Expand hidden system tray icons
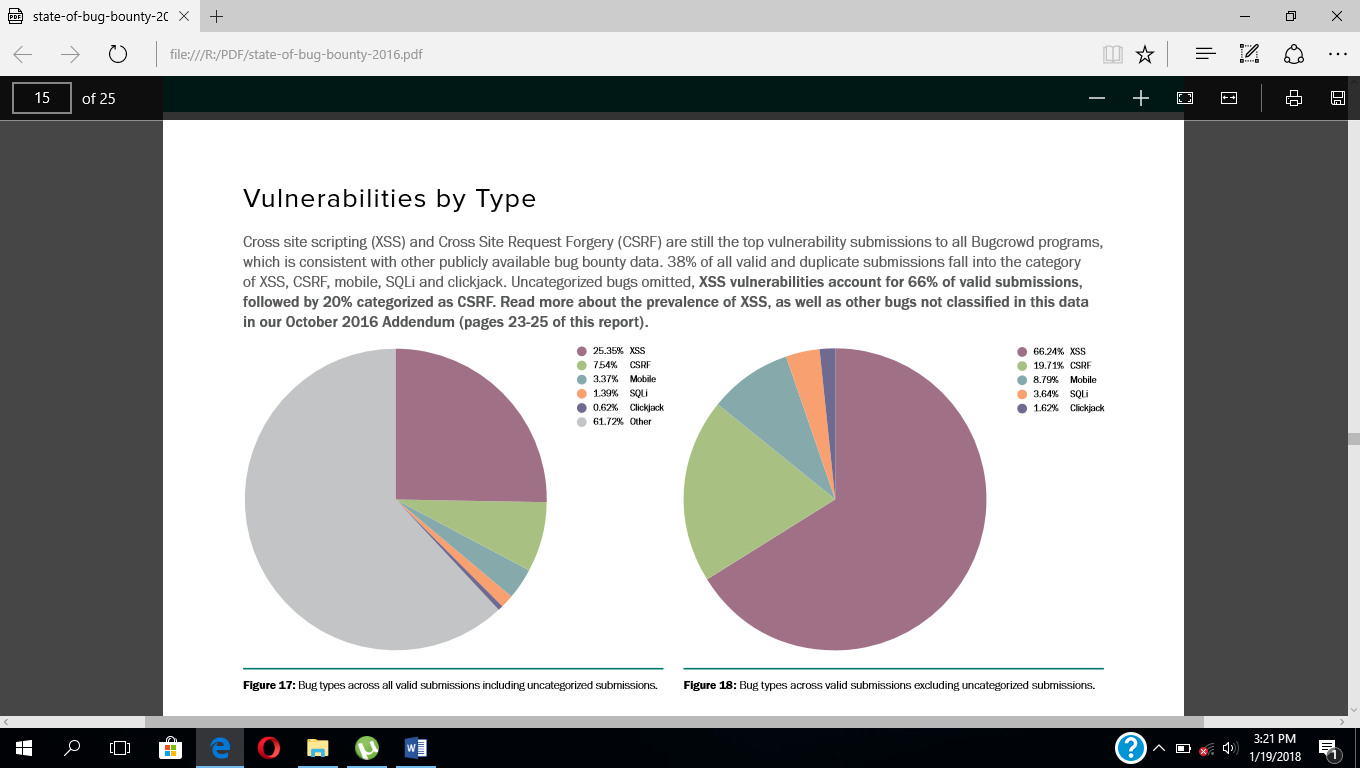1360x768 pixels. coord(1159,748)
